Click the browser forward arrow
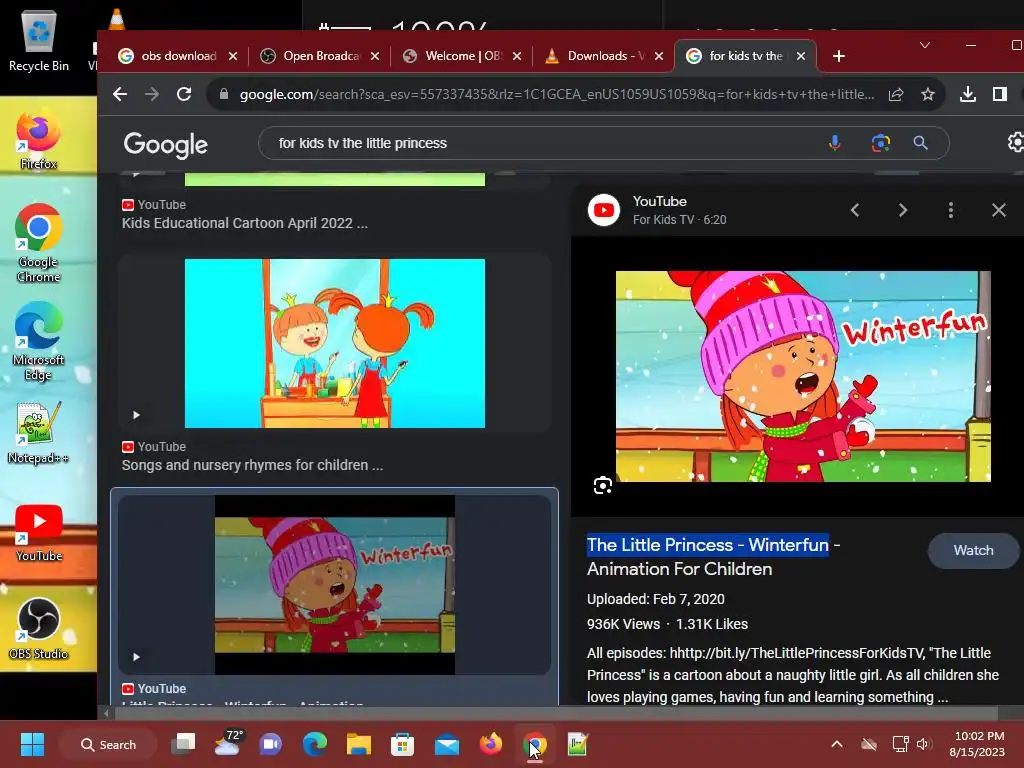The width and height of the screenshot is (1024, 768). [152, 94]
